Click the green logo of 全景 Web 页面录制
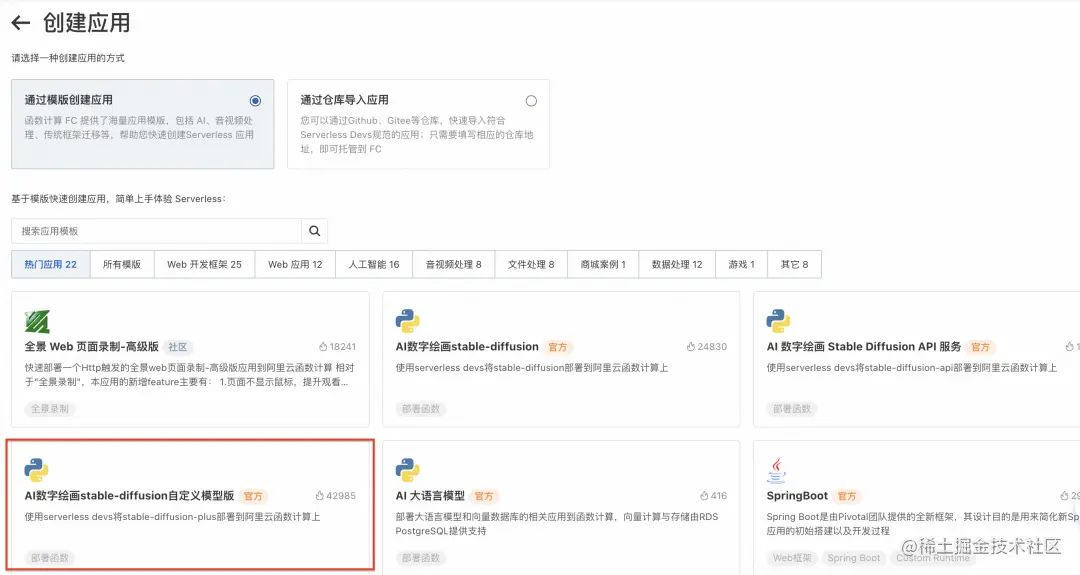 point(37,322)
